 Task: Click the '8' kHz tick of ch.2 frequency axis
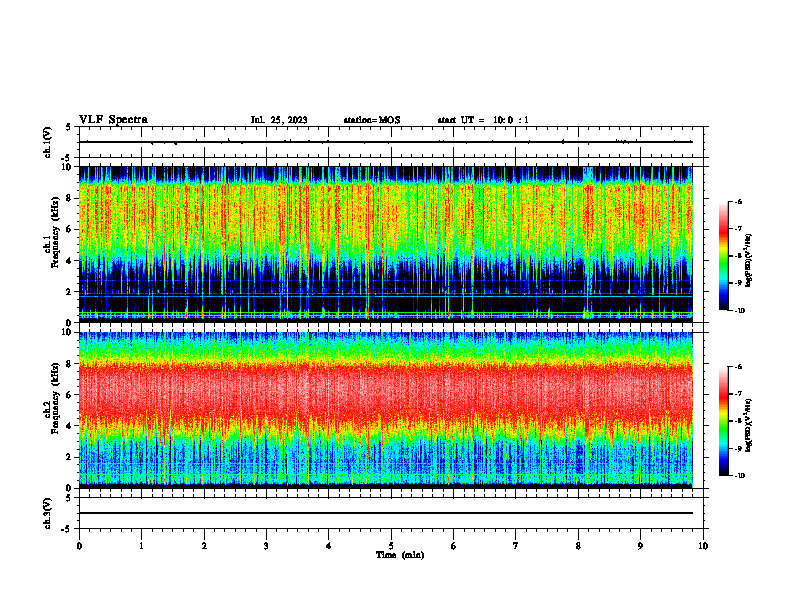(70, 364)
